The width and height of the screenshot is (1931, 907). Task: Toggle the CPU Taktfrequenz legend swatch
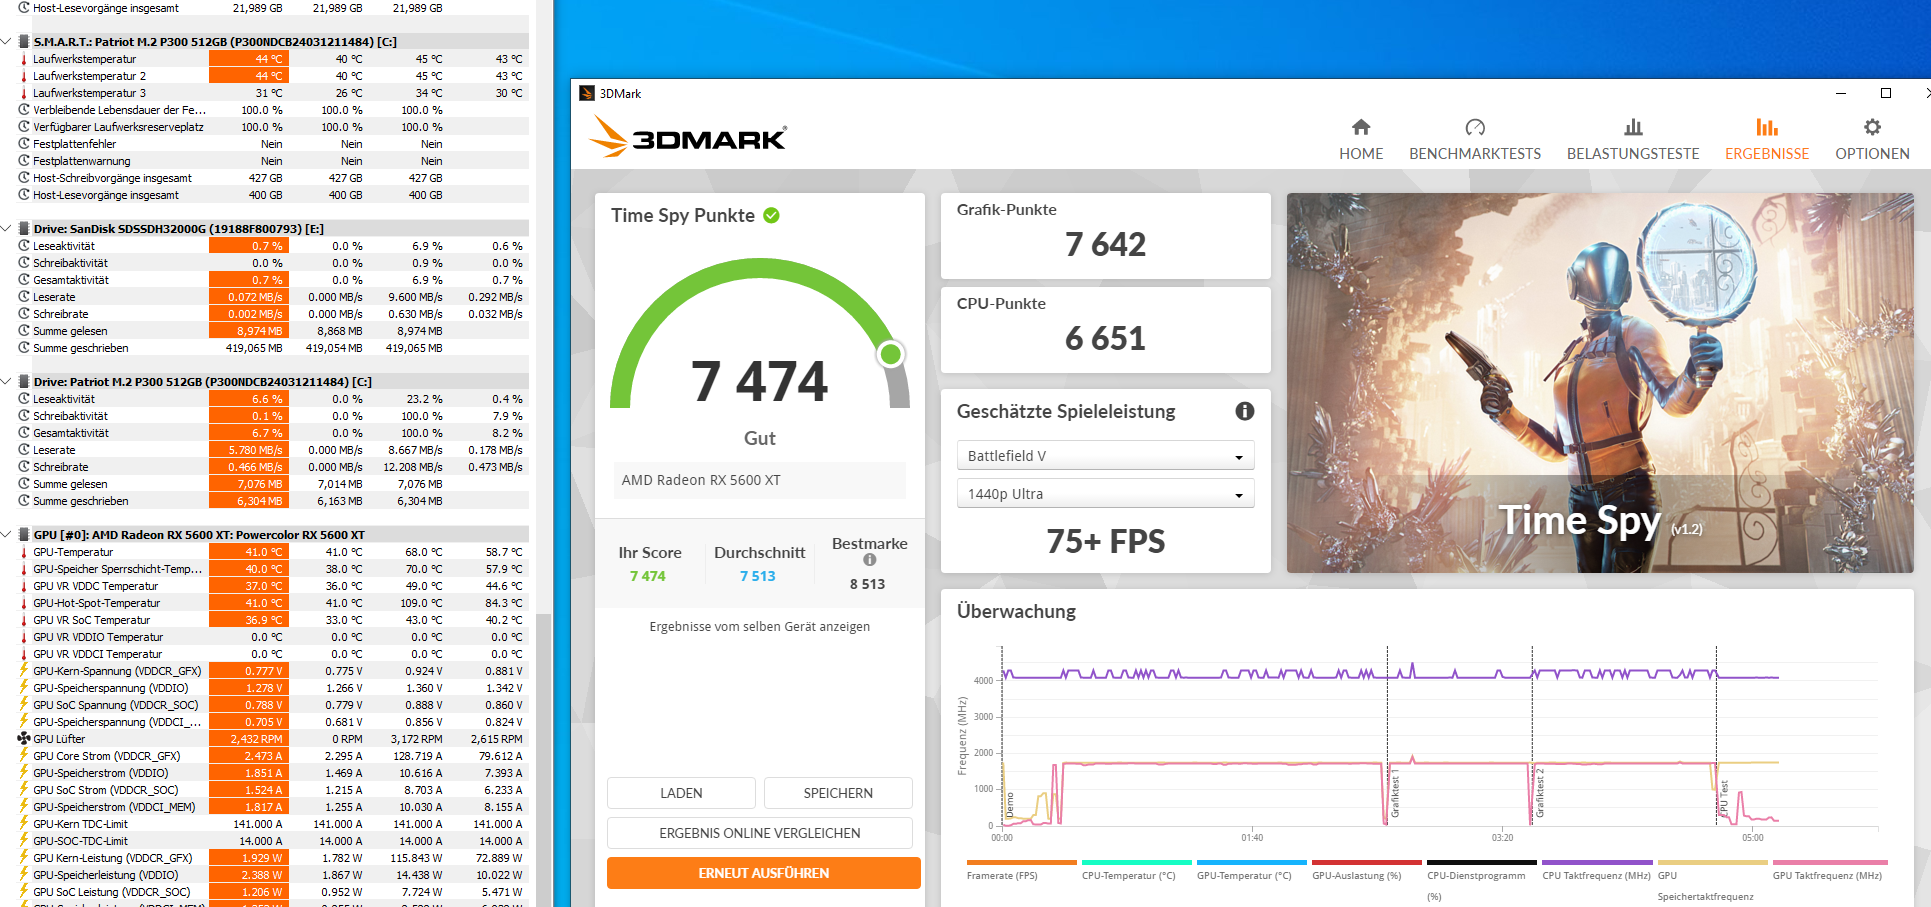(x=1597, y=862)
